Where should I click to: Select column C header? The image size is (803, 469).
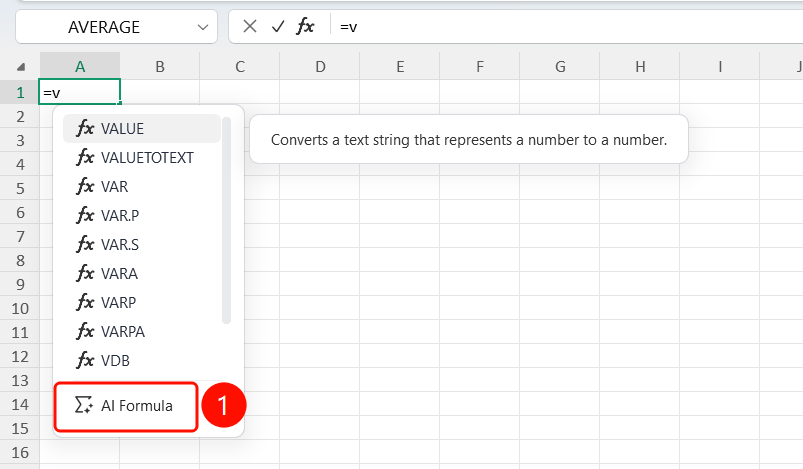pyautogui.click(x=240, y=67)
